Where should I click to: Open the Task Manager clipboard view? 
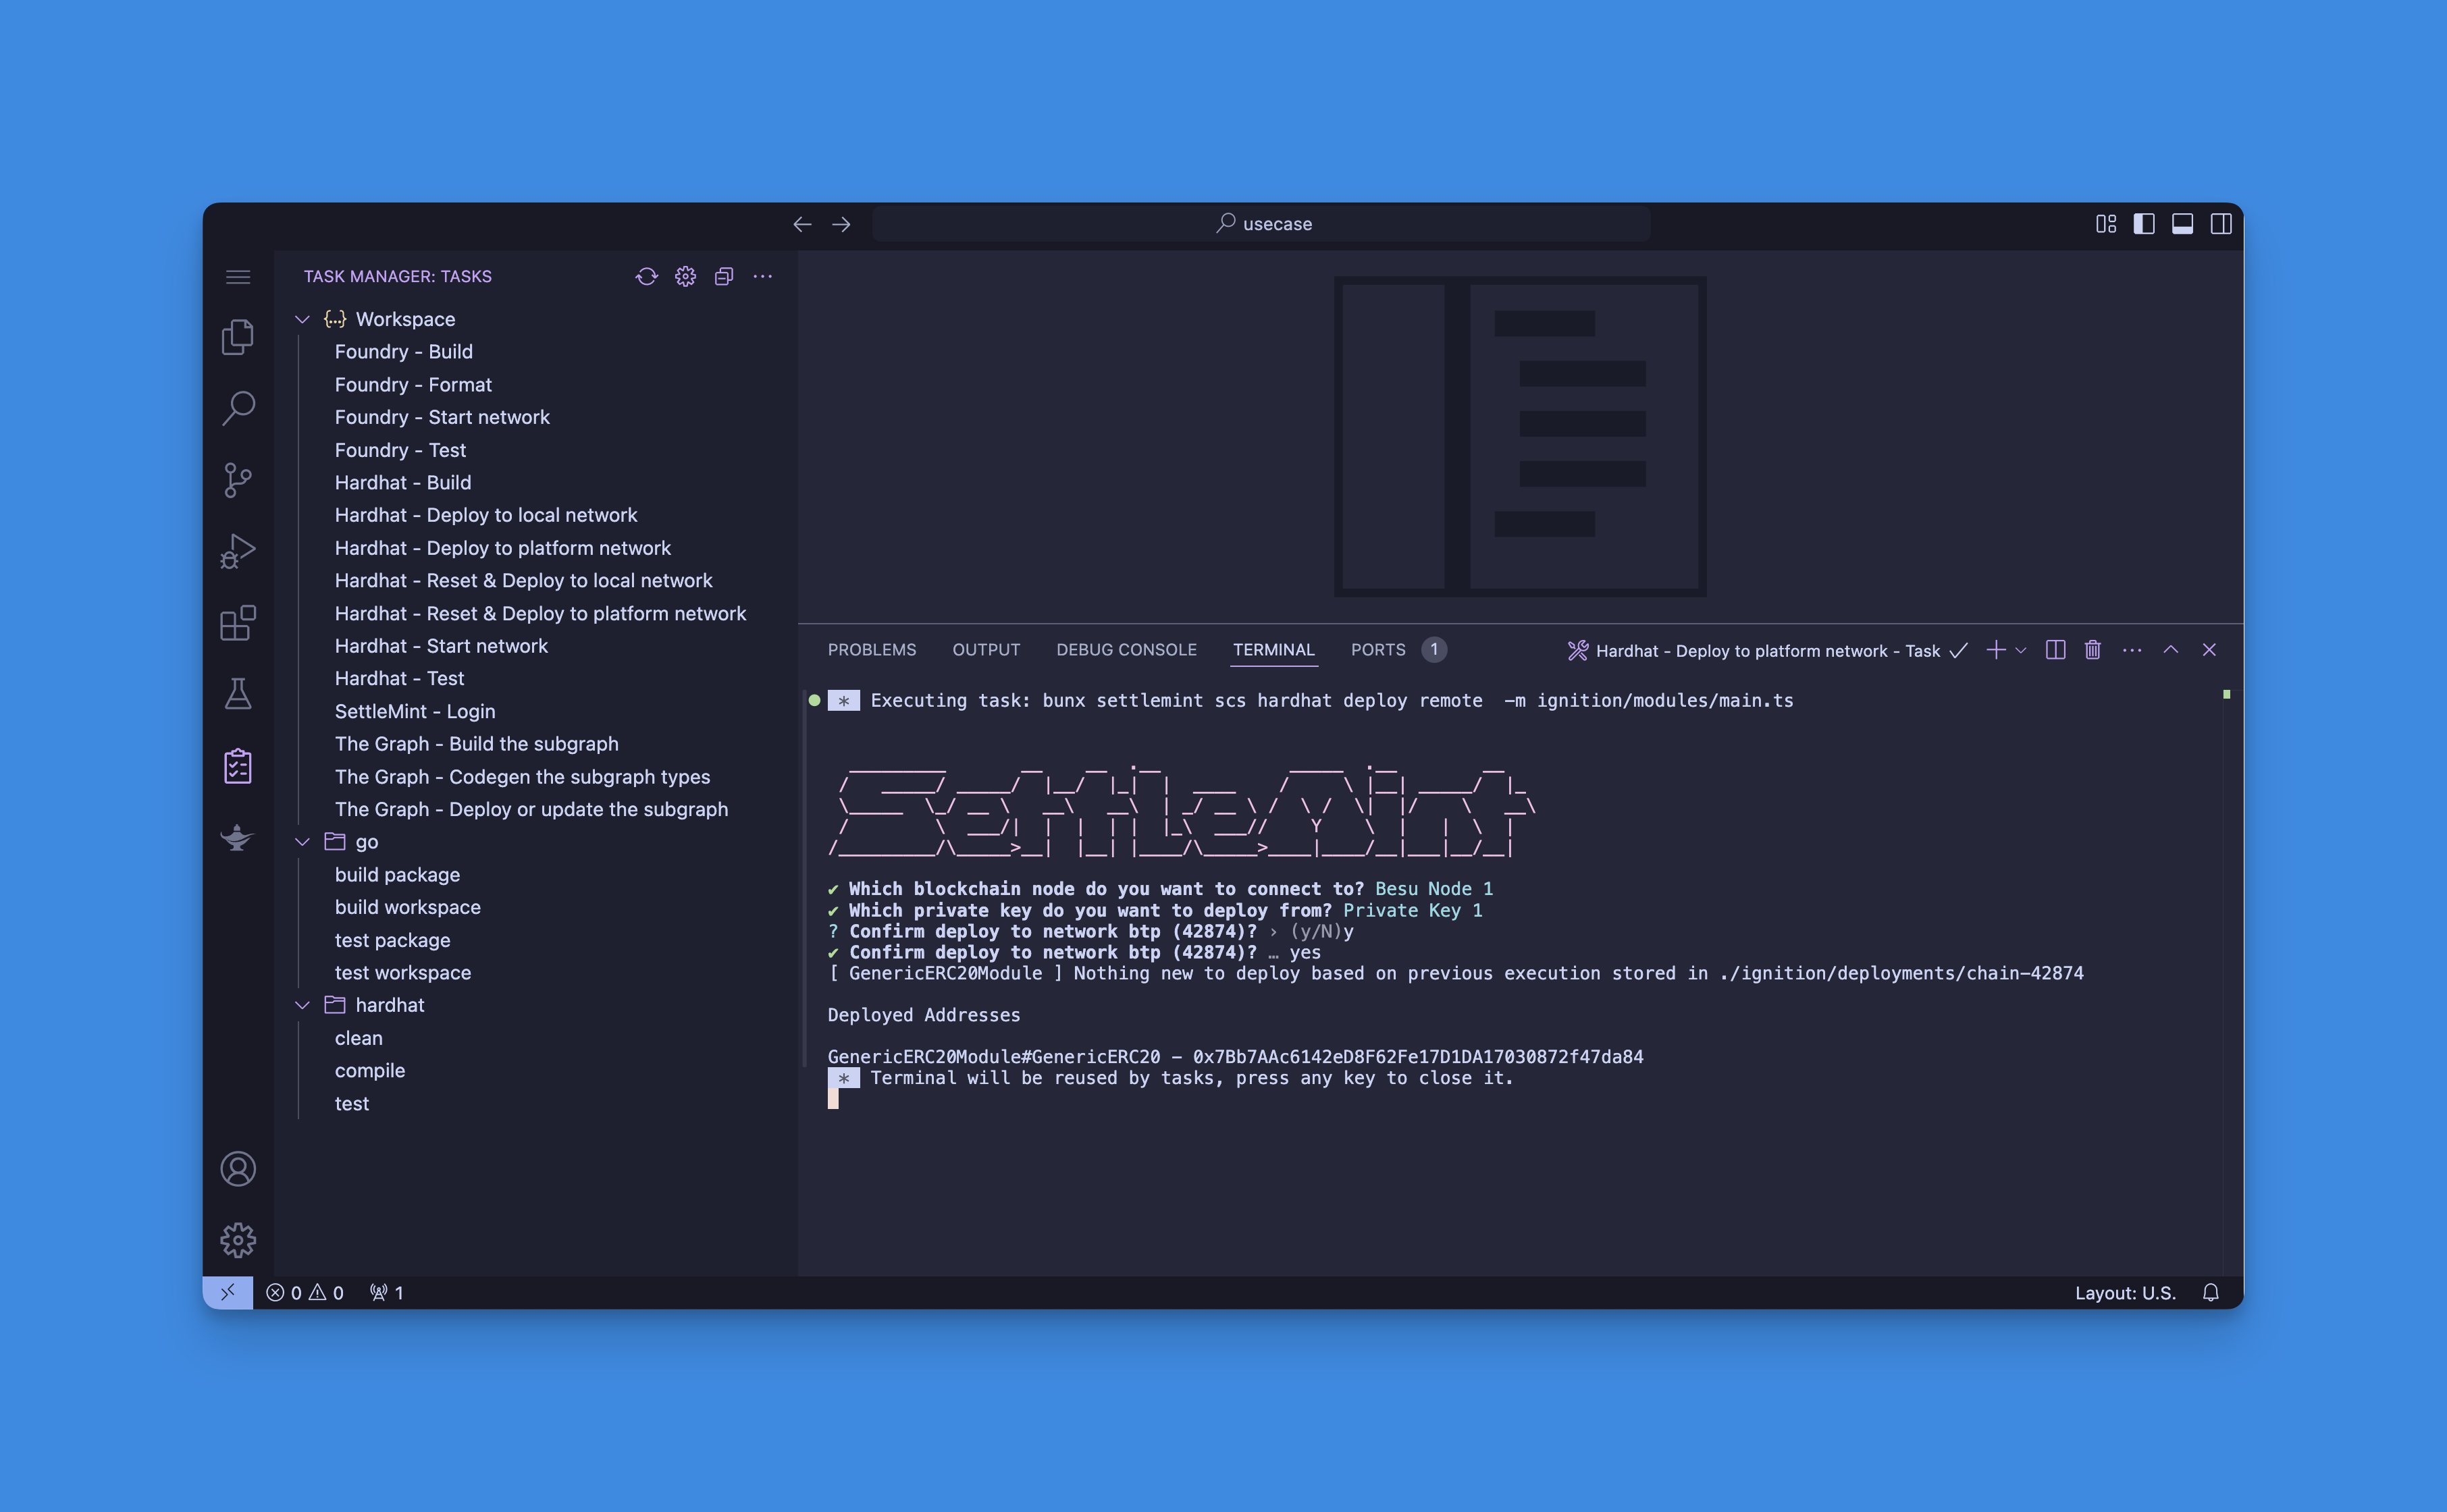click(x=238, y=766)
